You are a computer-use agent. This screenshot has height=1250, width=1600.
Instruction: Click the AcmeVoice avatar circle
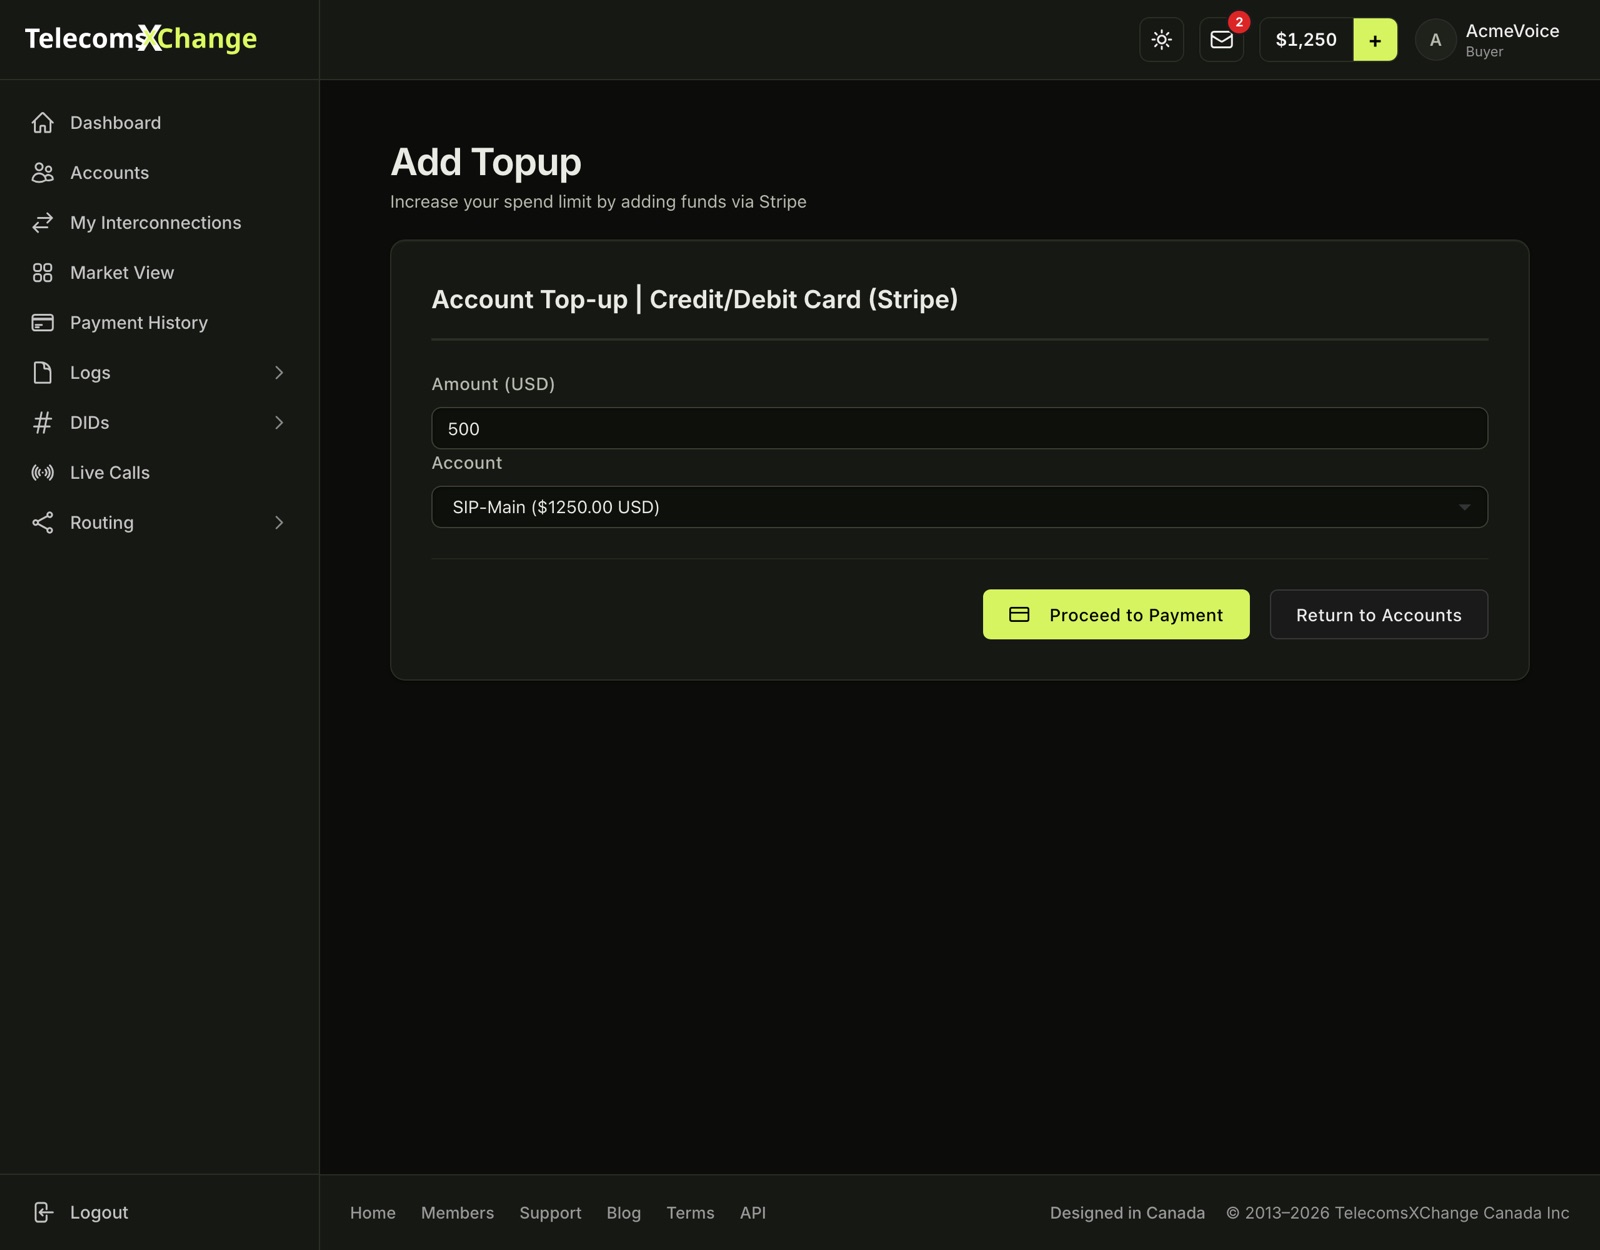[x=1435, y=40]
